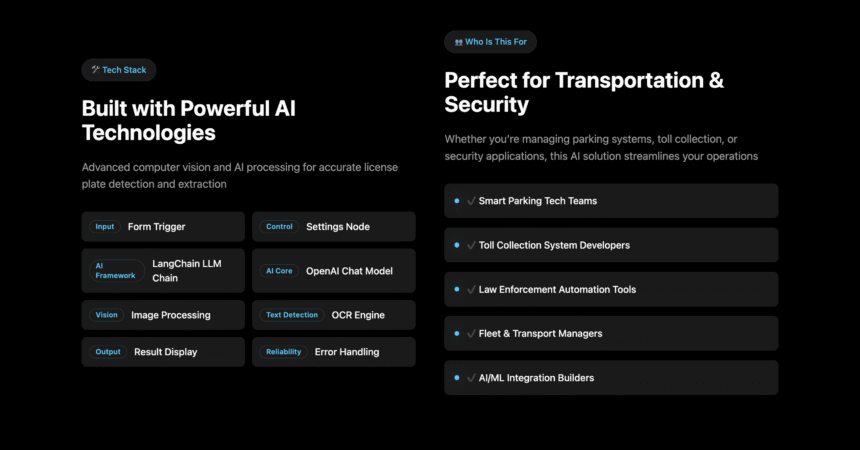Click checkmark icon beside Toll Collection System Developers

(x=471, y=245)
